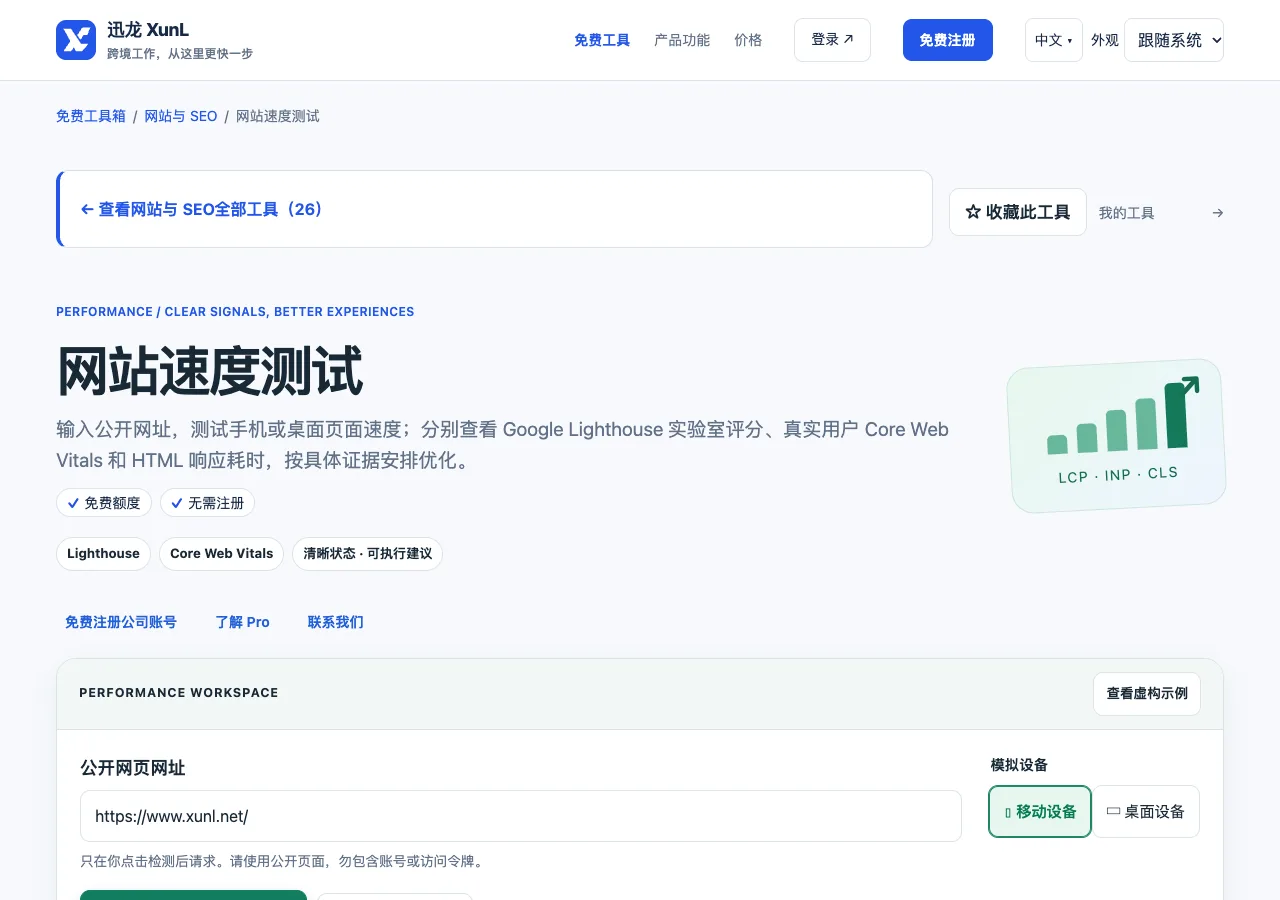Focus the 公开网页网址 URL input field
This screenshot has height=900, width=1280.
[x=521, y=816]
